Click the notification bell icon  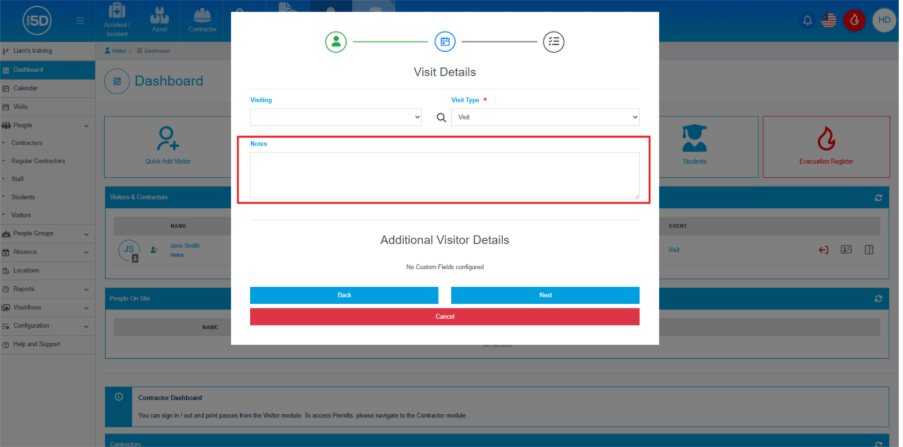tap(808, 20)
